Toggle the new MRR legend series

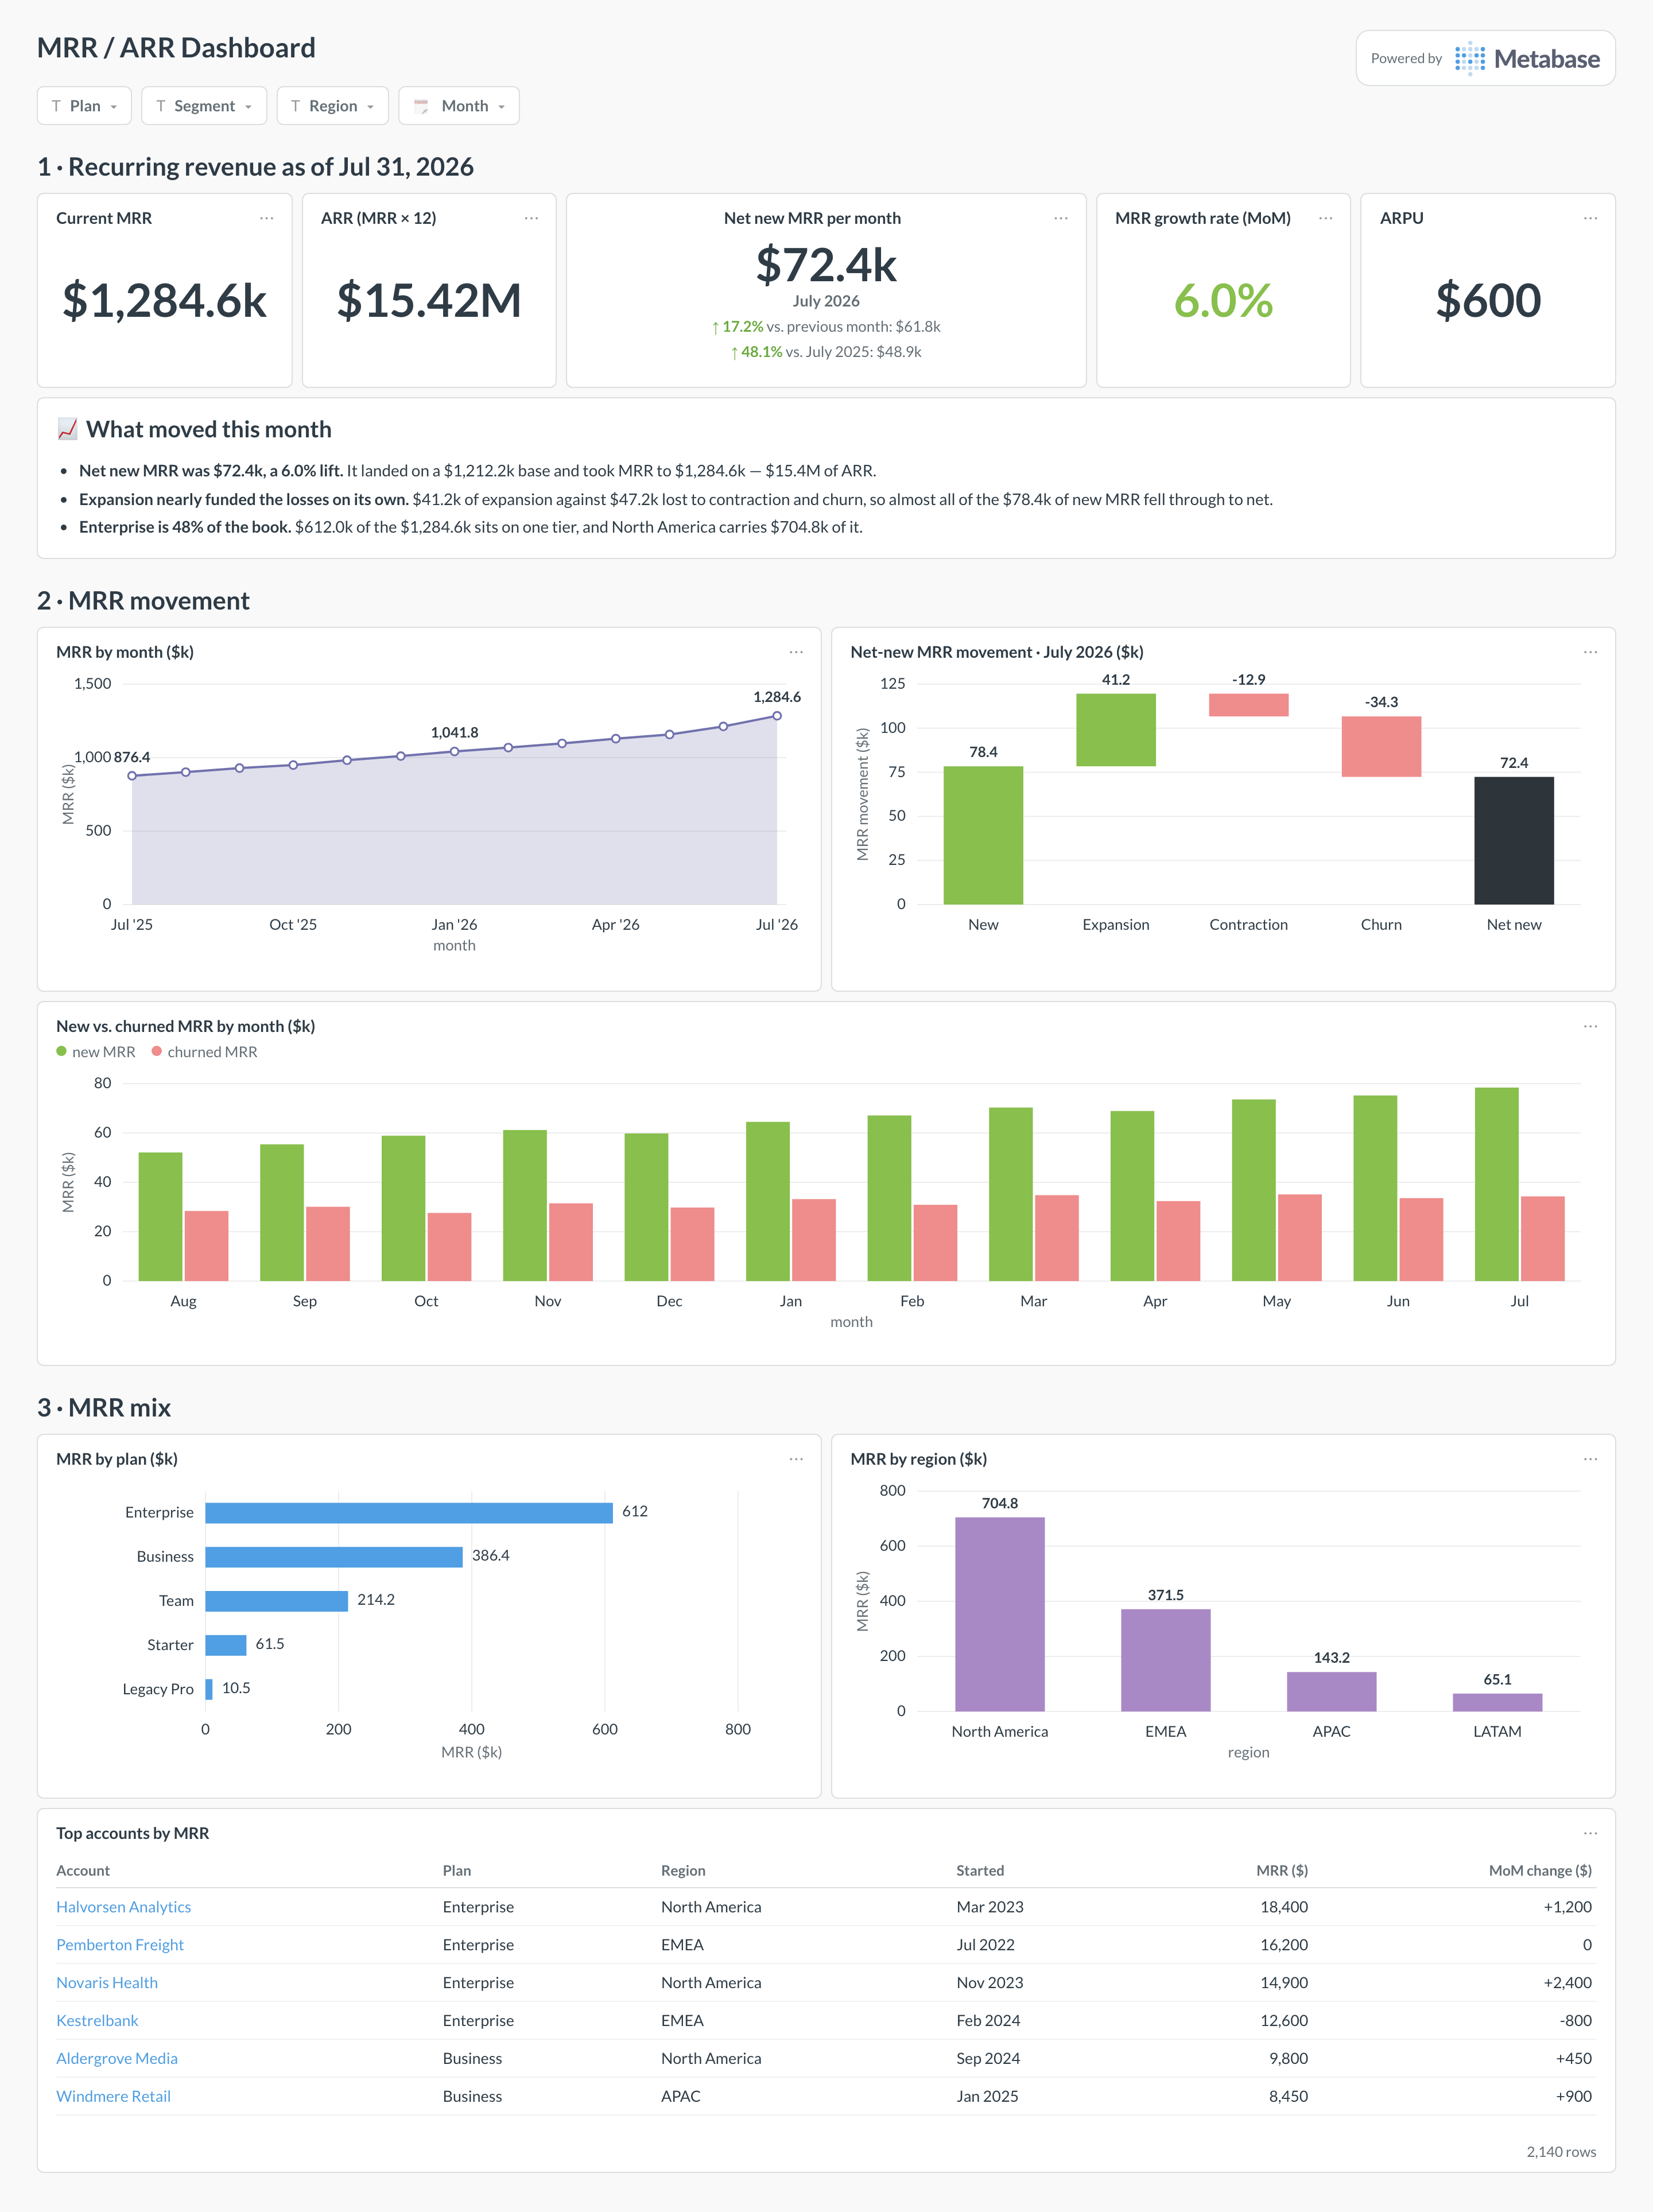96,1052
